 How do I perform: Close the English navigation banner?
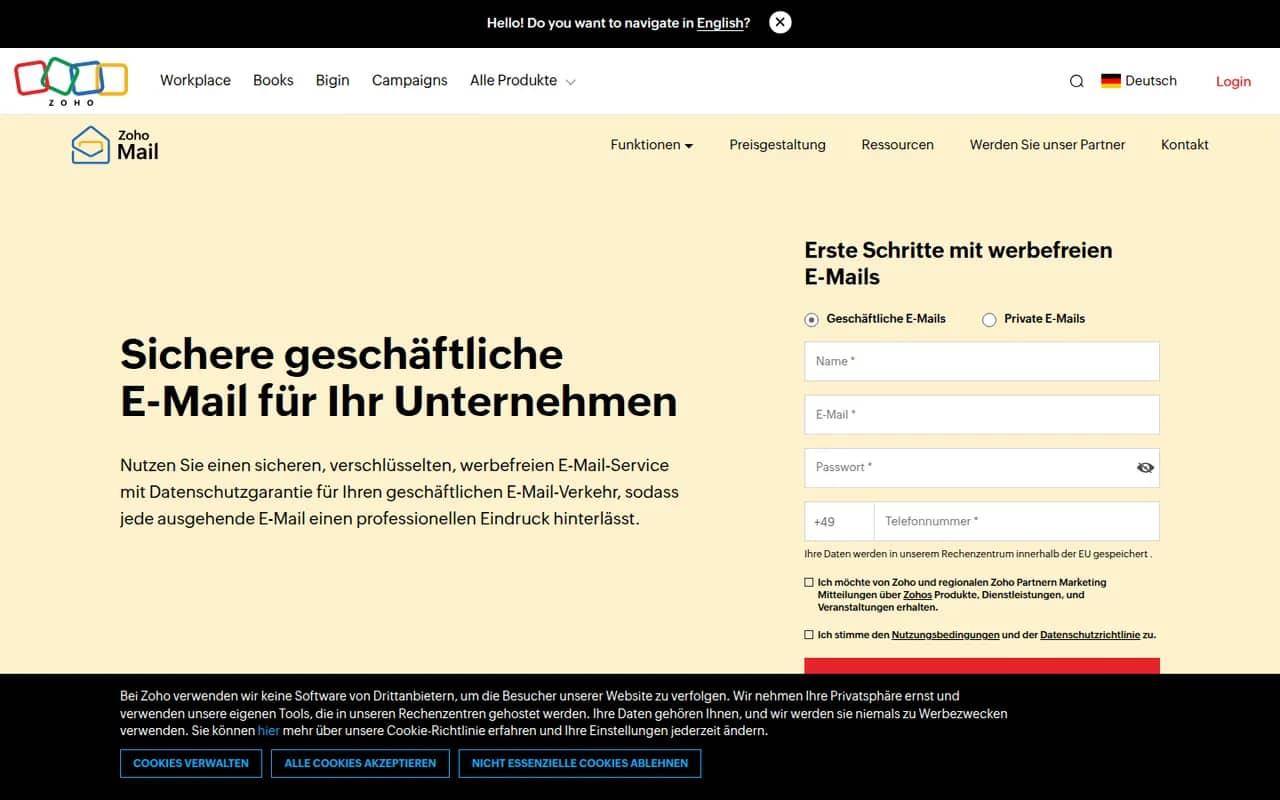click(781, 22)
